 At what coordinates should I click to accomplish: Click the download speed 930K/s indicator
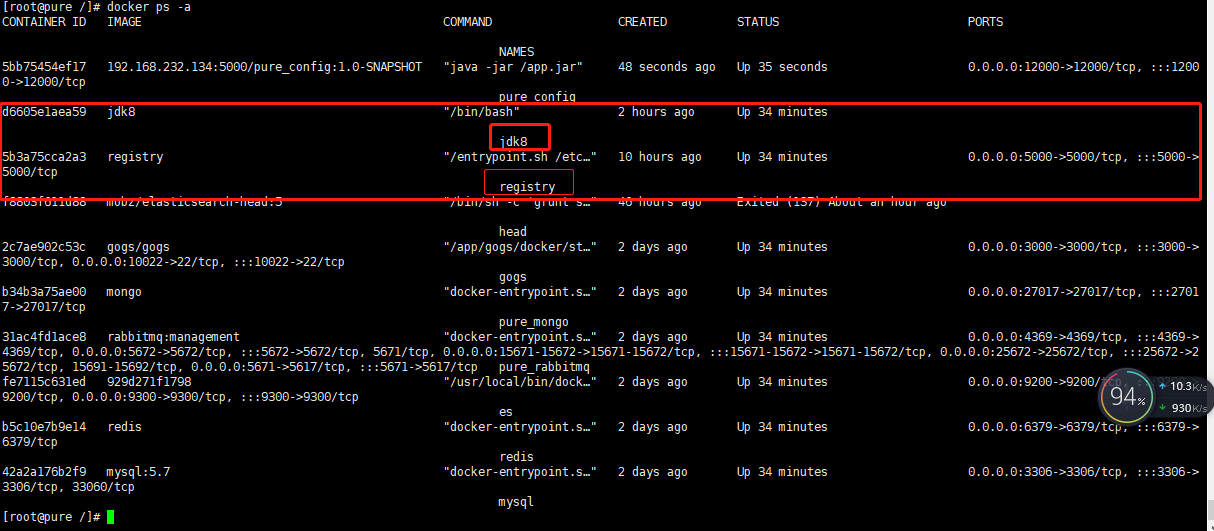point(1182,408)
